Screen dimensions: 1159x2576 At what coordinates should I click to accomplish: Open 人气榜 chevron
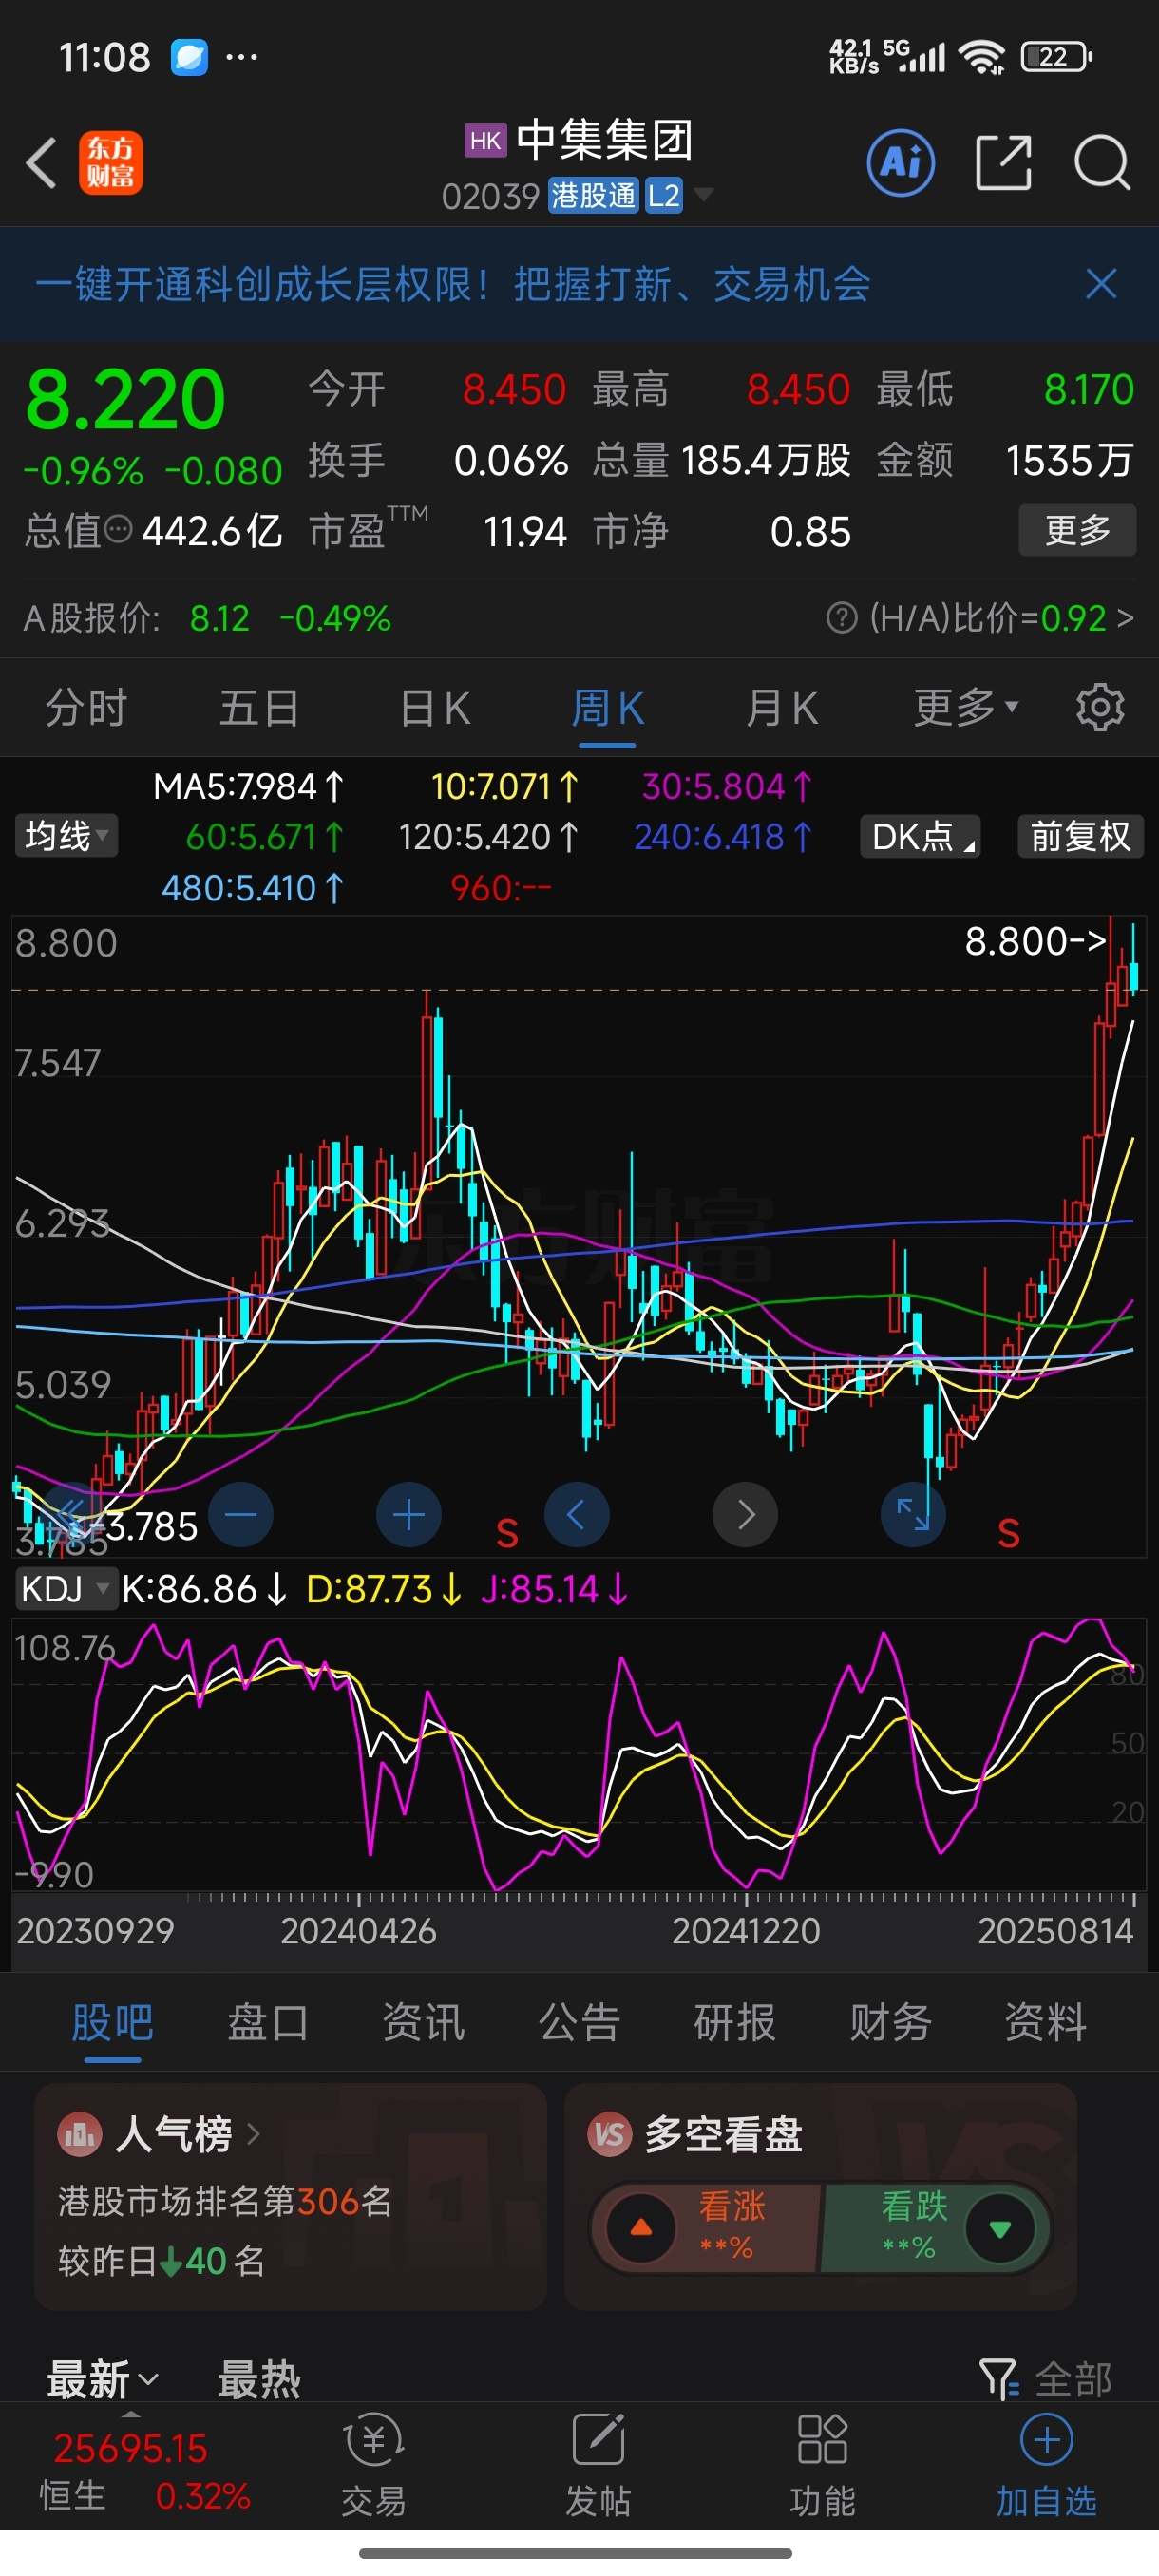(254, 2135)
